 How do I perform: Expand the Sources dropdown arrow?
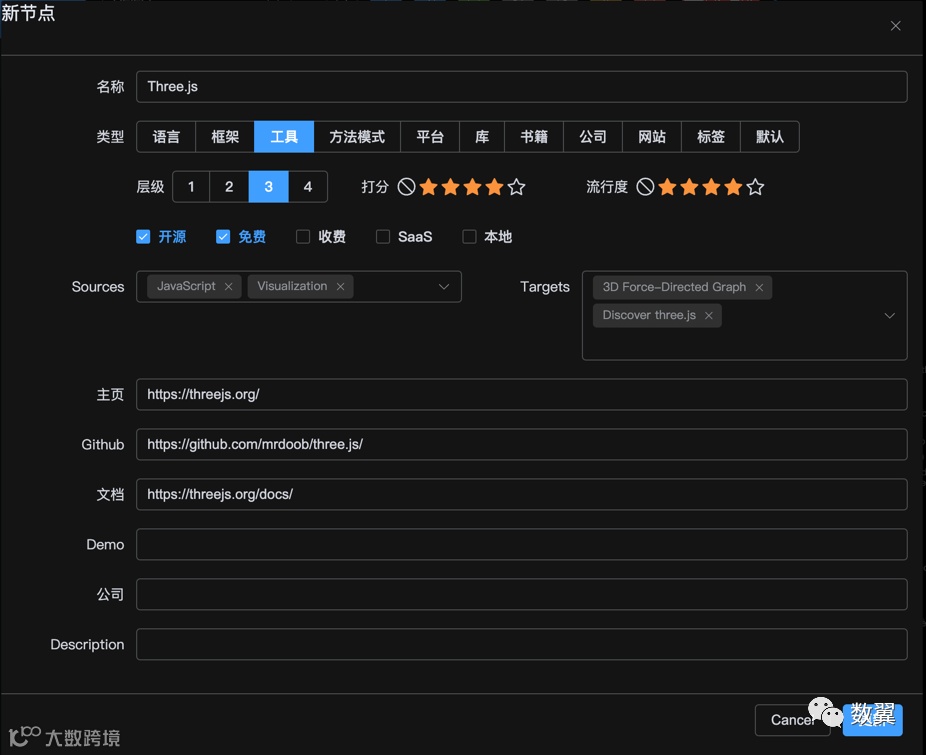tap(444, 287)
